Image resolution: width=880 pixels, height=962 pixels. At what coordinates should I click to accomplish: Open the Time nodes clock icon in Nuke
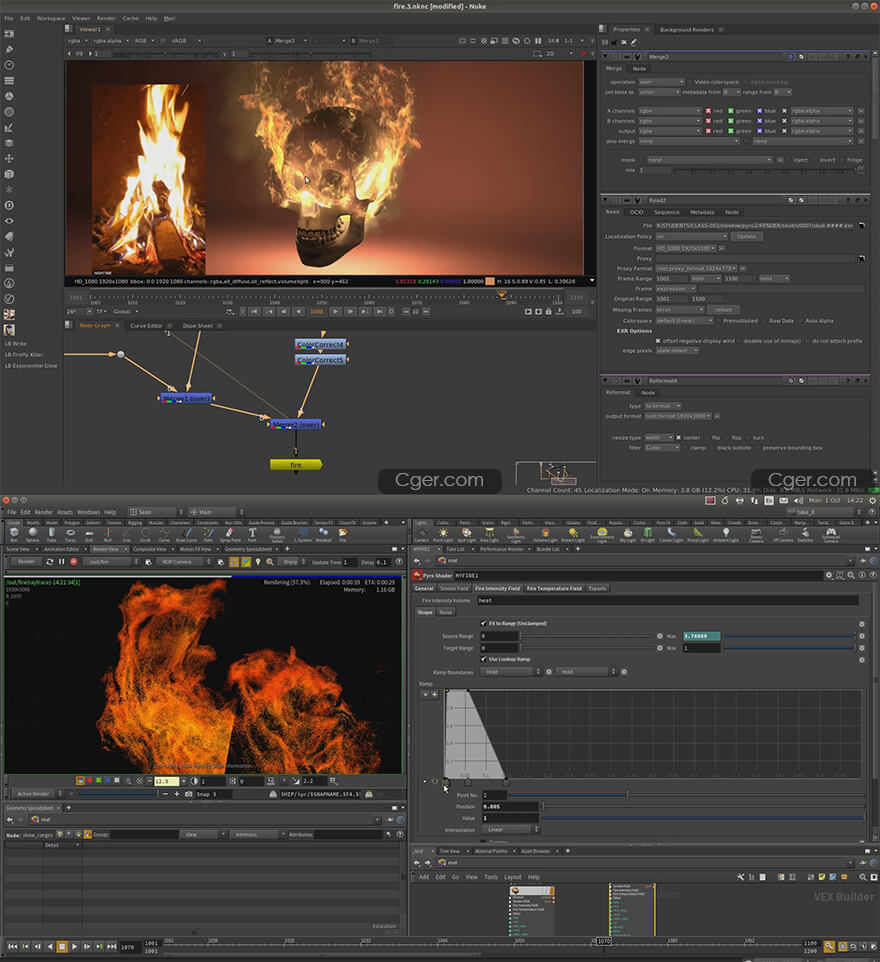point(9,64)
